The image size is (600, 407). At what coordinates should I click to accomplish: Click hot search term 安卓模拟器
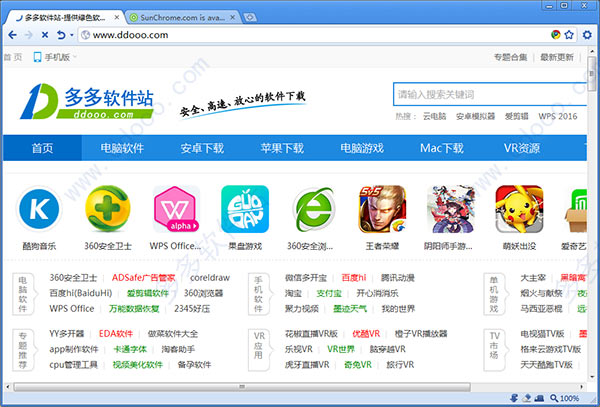point(476,116)
